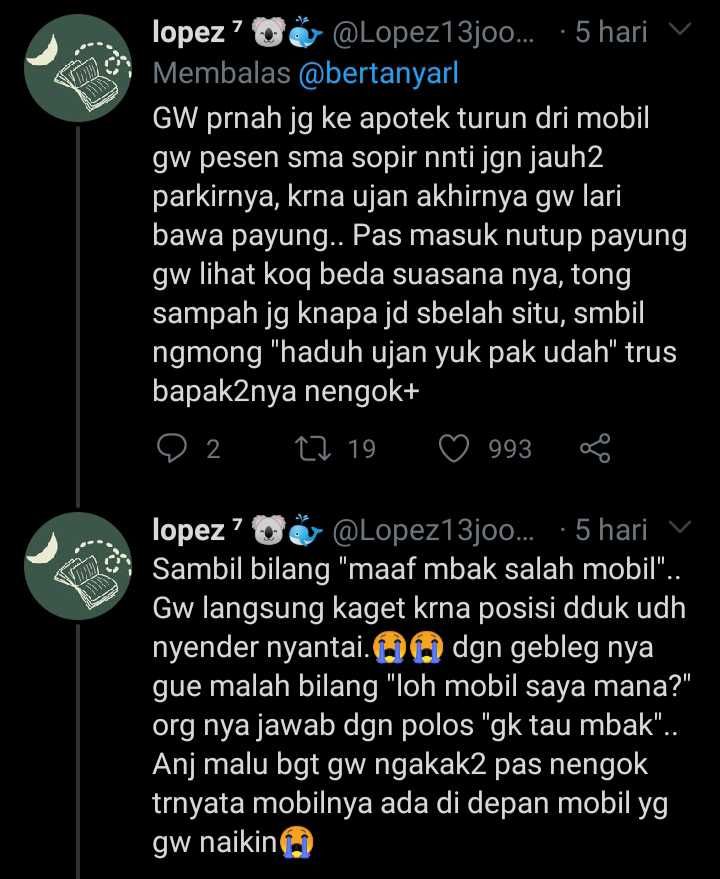Like the first tweet with the heart icon
This screenshot has height=879, width=720.
pyautogui.click(x=457, y=449)
